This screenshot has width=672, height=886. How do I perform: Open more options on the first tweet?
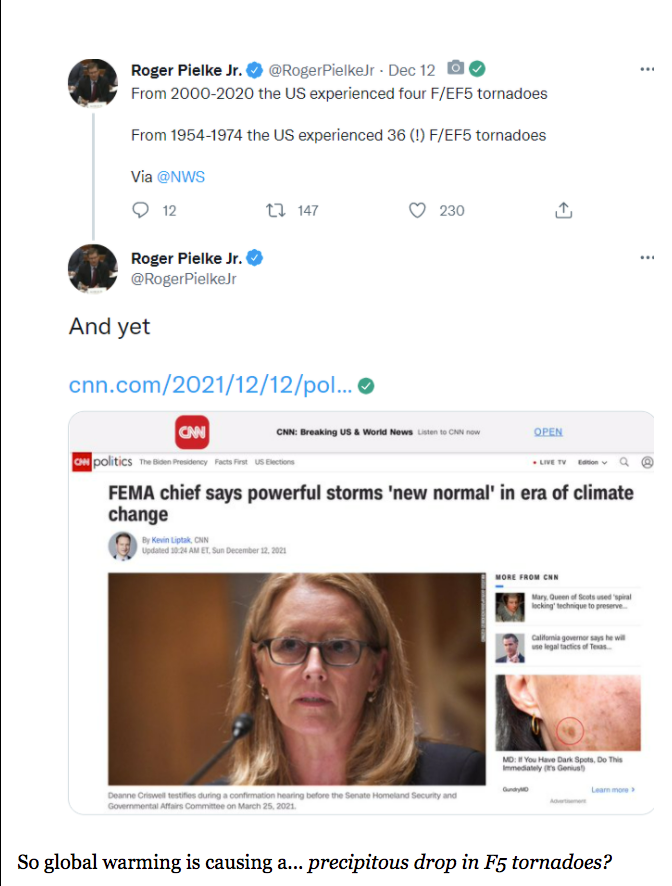click(647, 69)
